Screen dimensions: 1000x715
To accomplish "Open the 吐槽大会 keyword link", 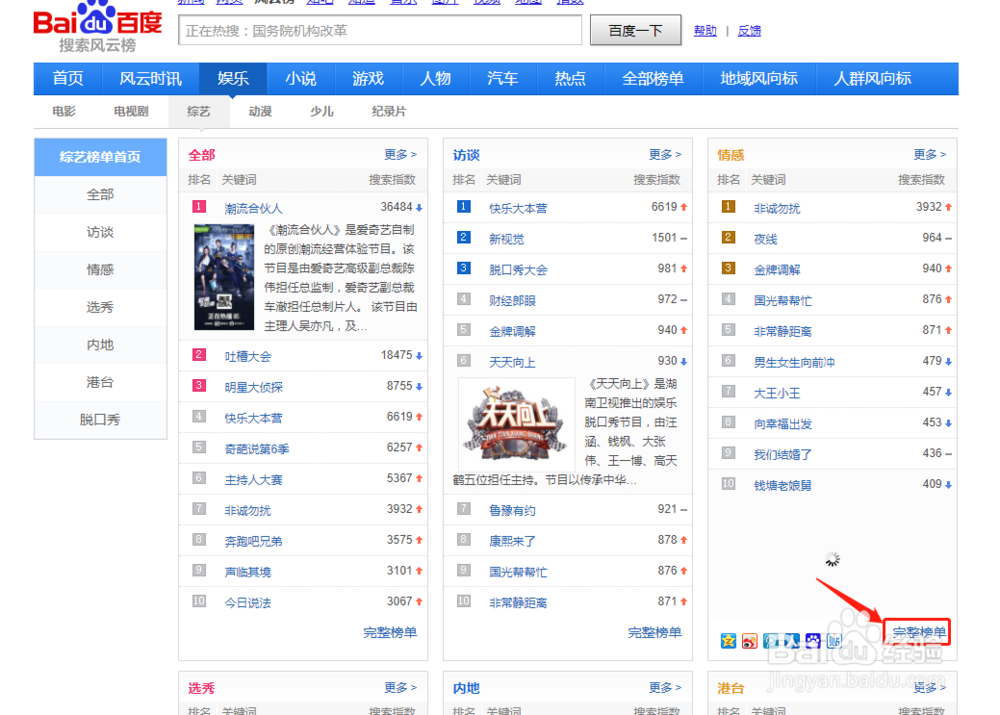I will 248,357.
